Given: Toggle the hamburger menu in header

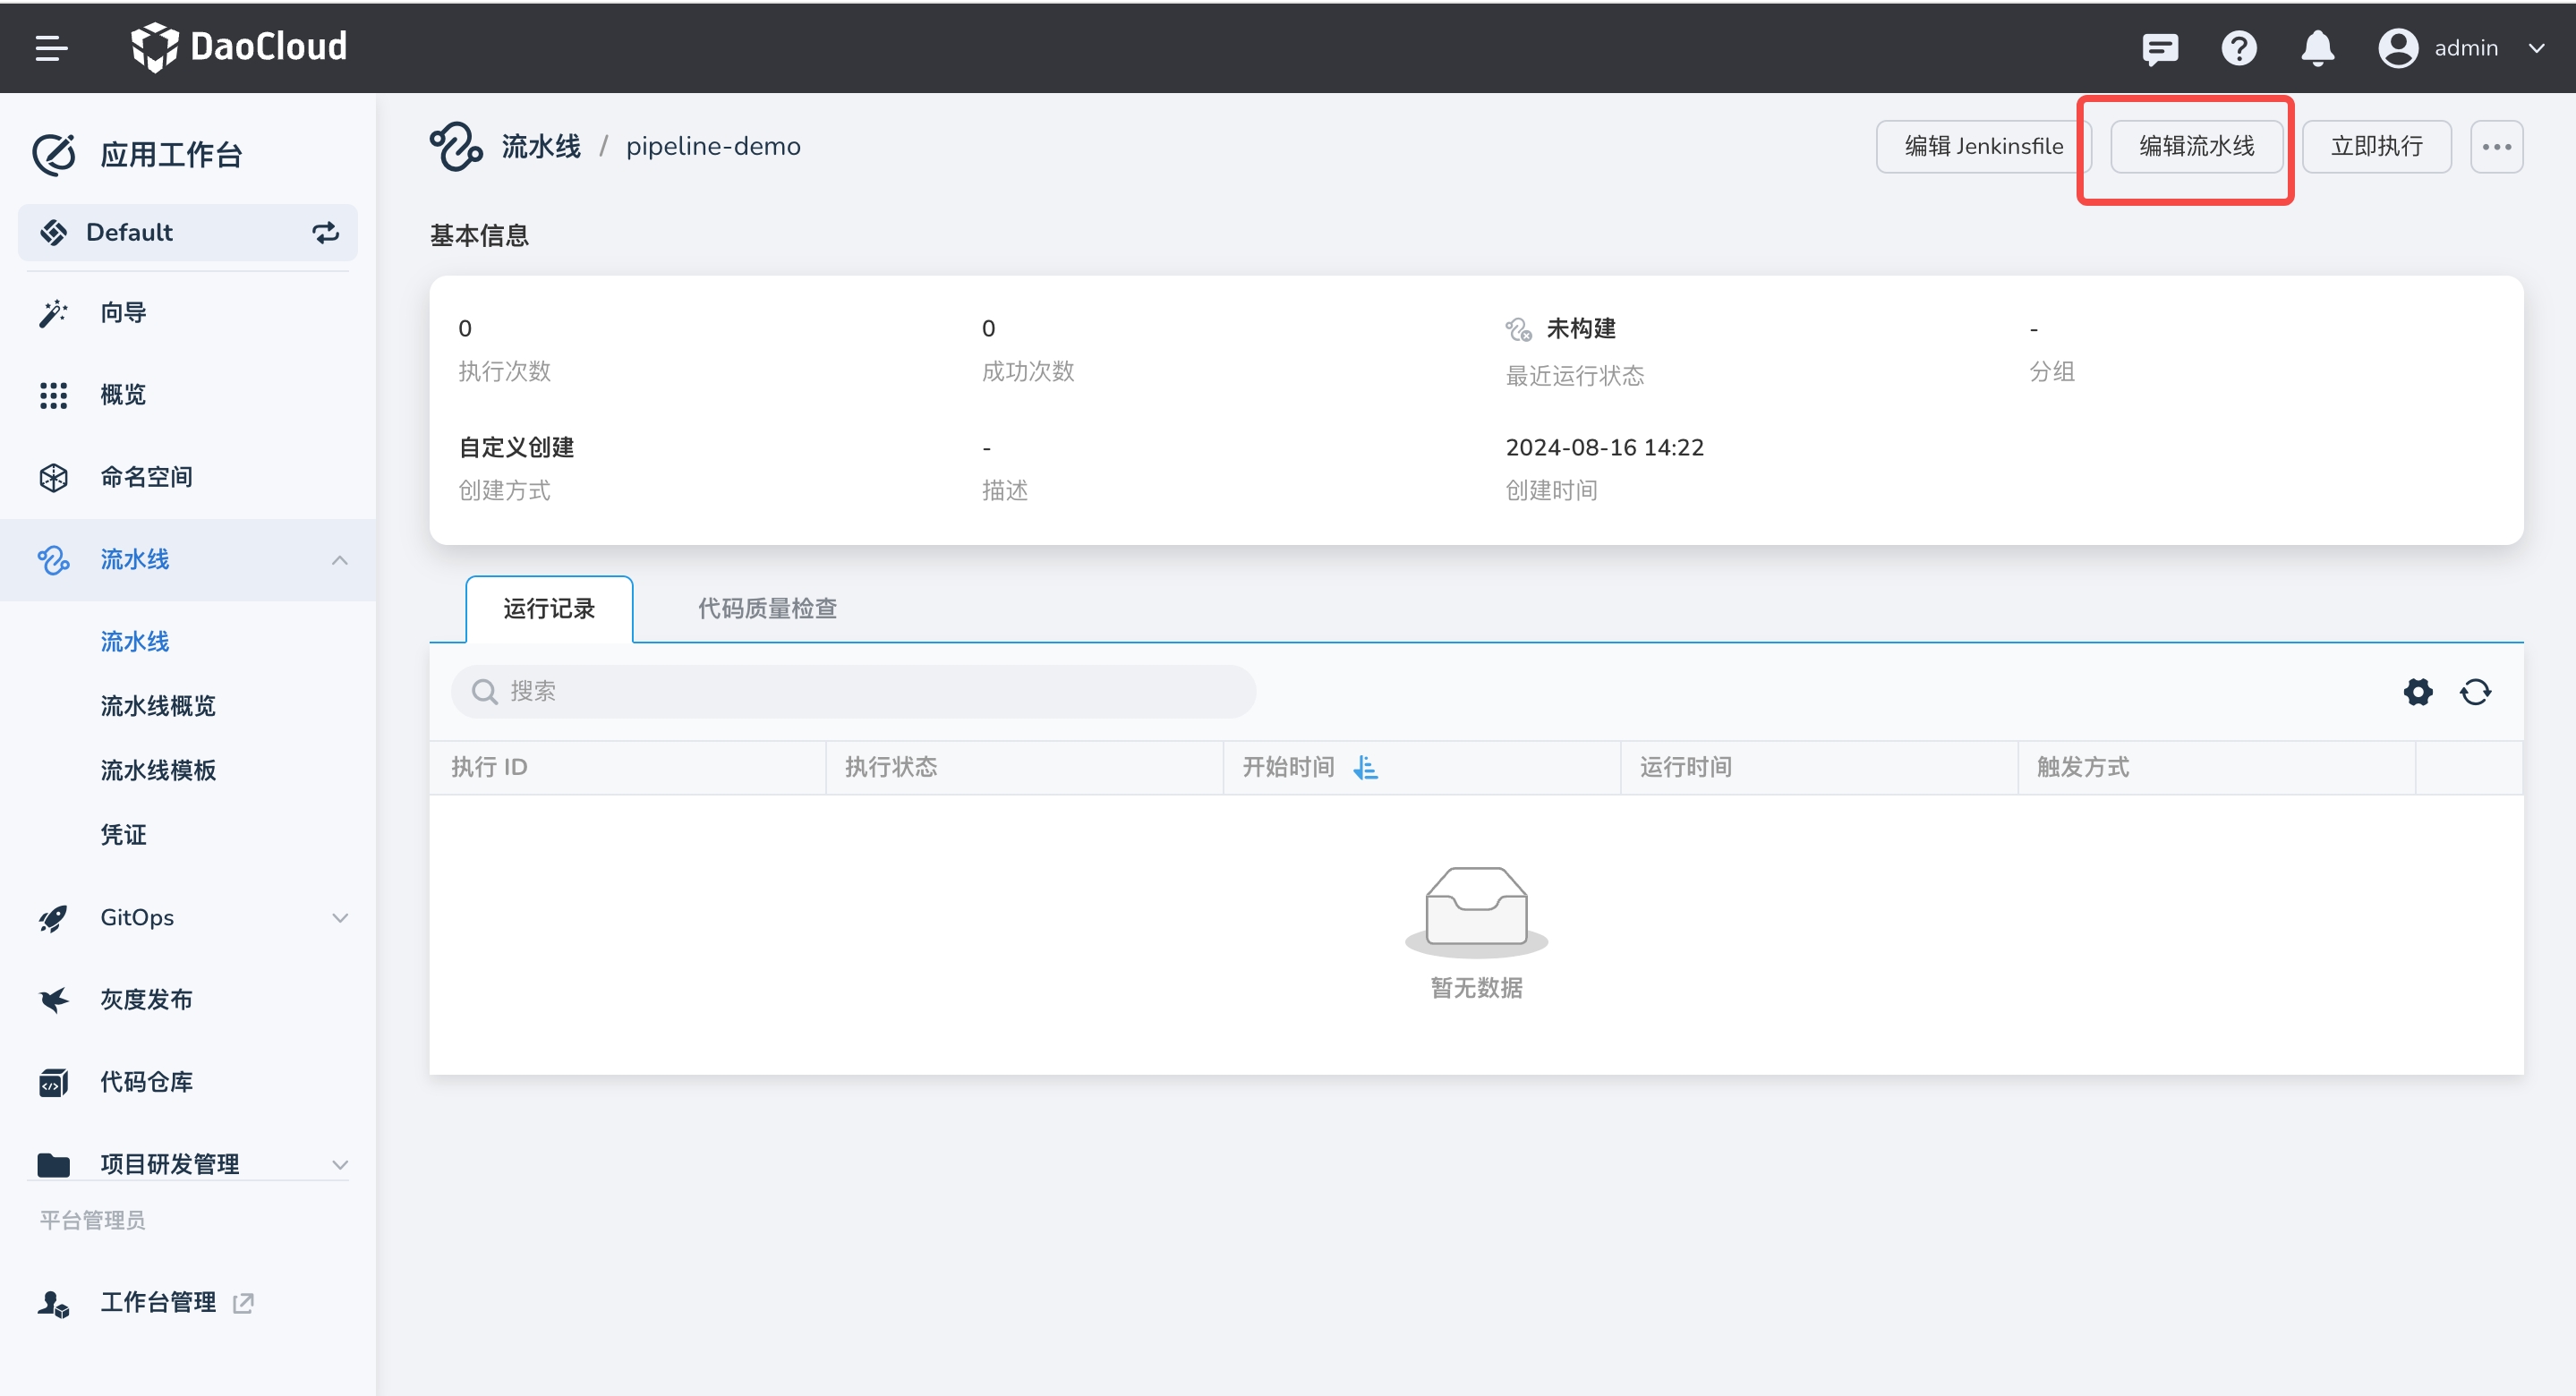Looking at the screenshot, I should (51, 47).
